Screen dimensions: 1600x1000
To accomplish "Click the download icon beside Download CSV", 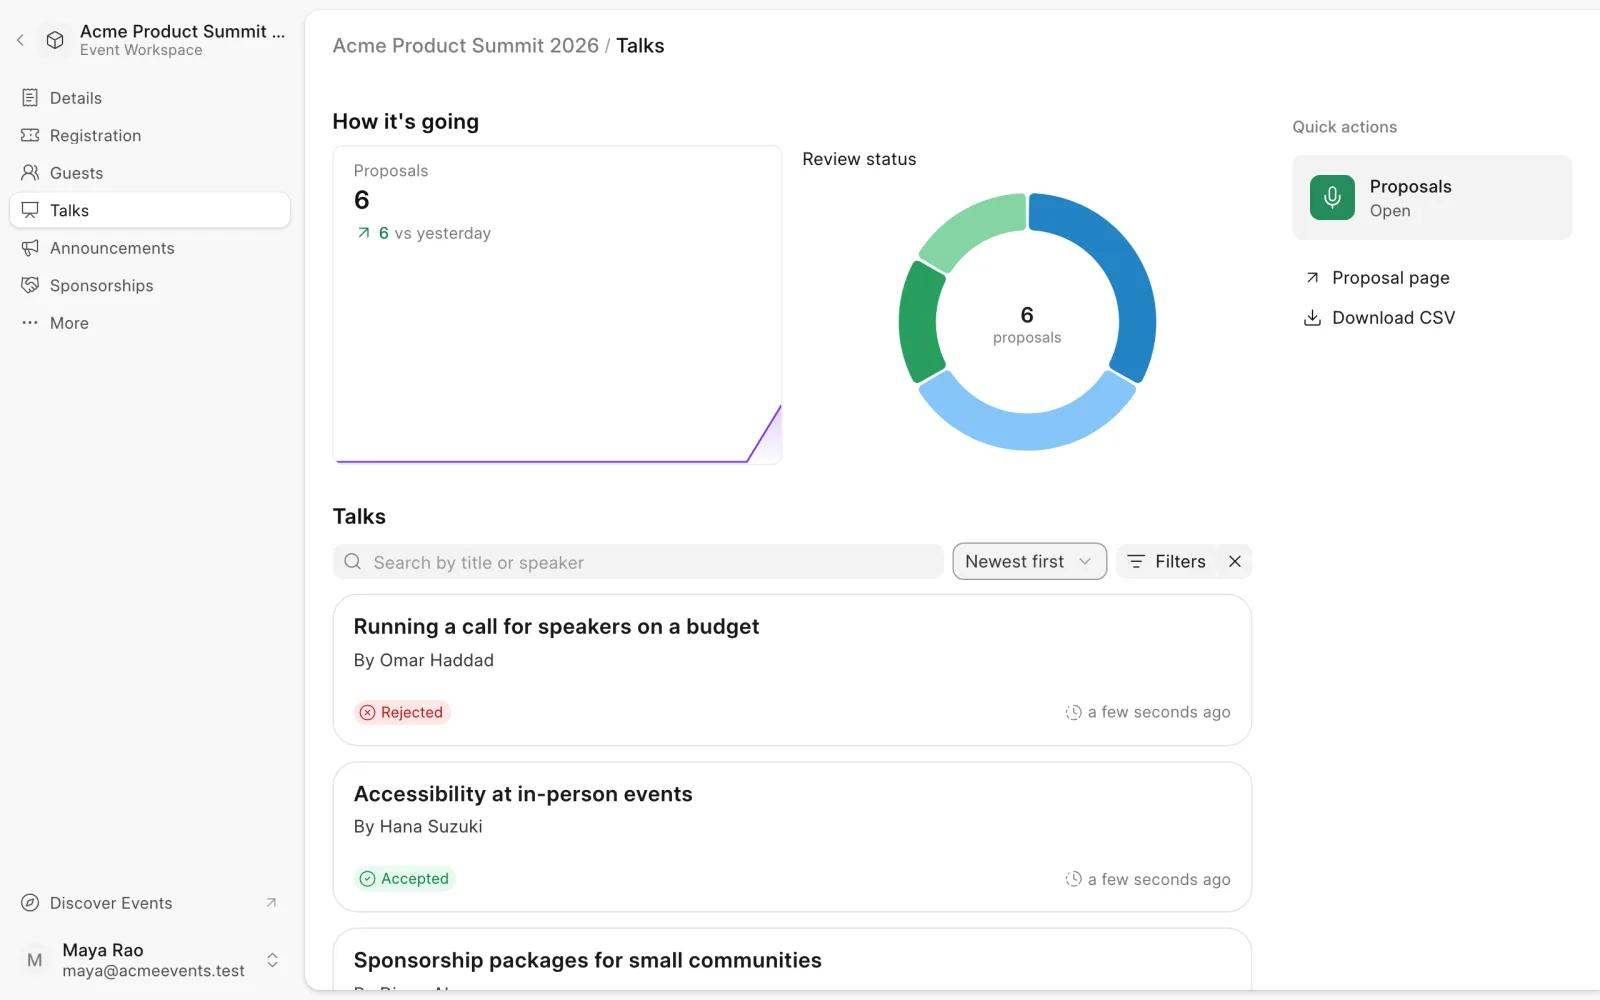I will [x=1312, y=318].
